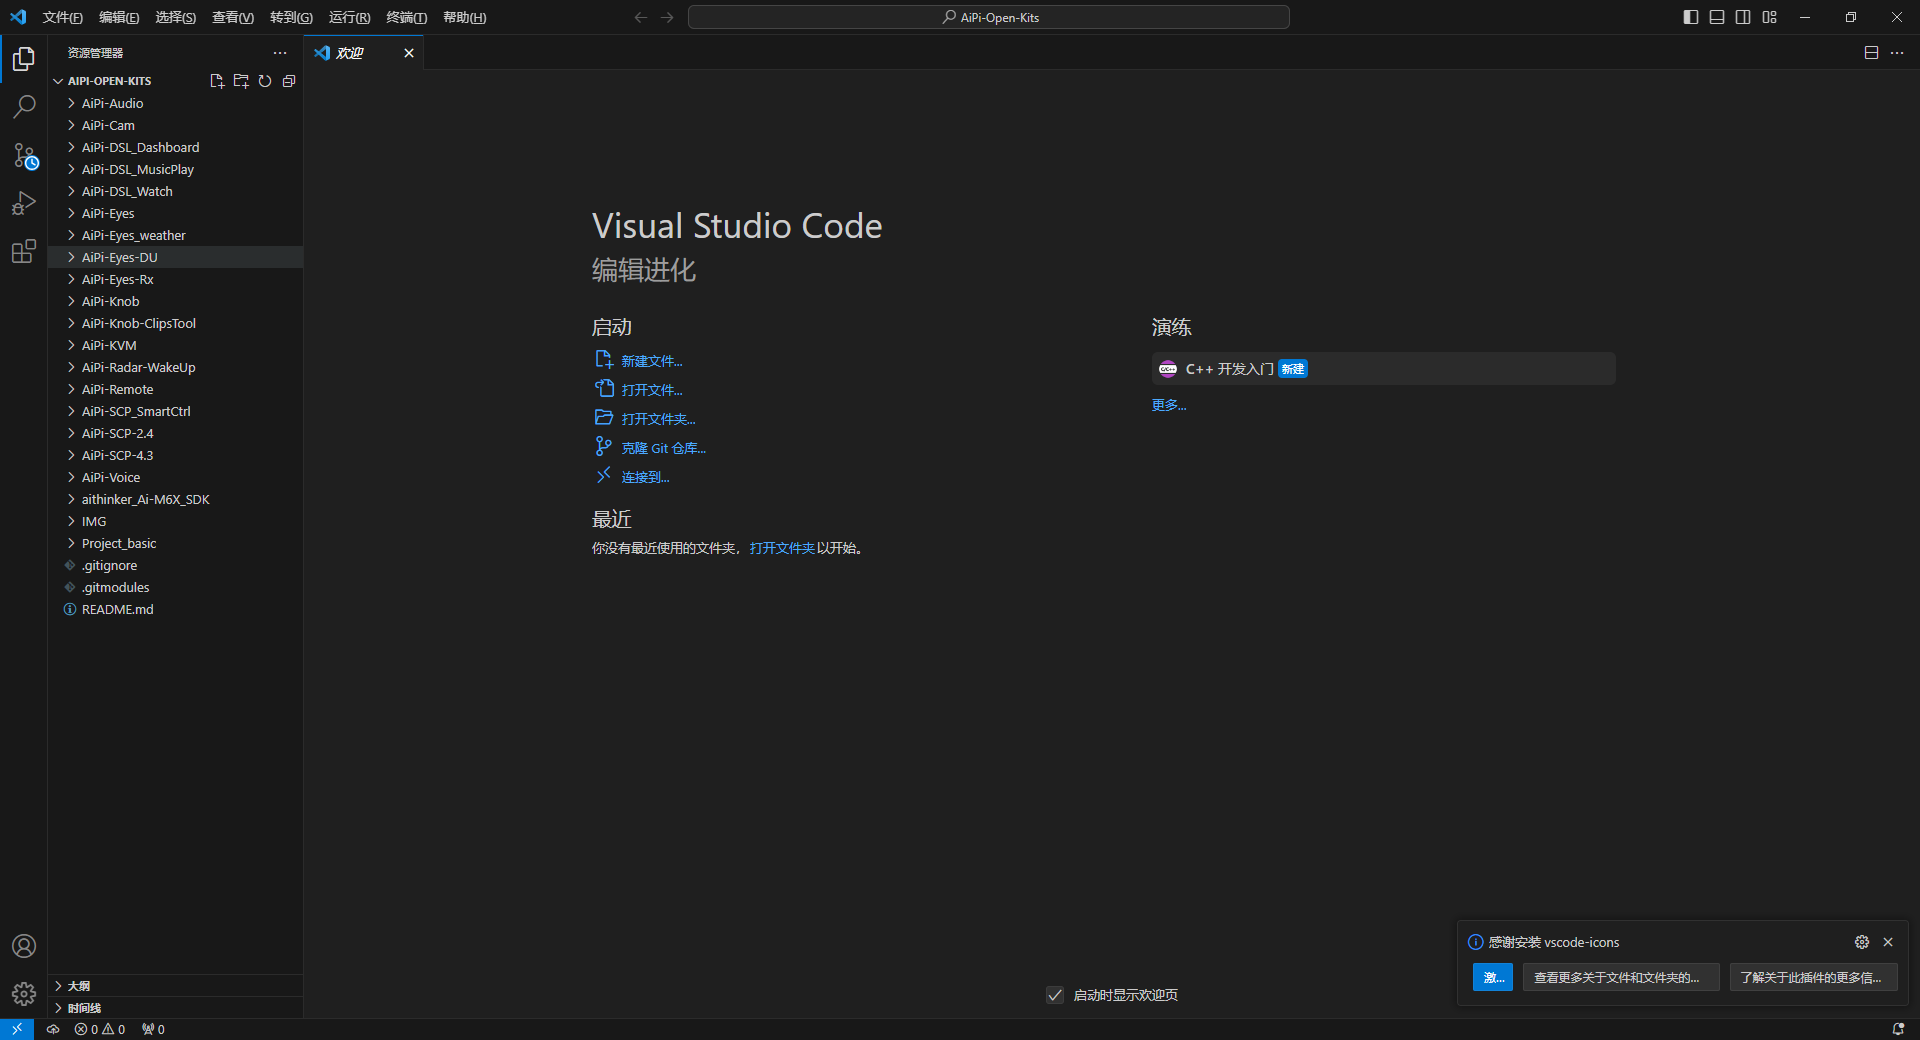This screenshot has width=1920, height=1040.
Task: Open the Source Control view
Action: tap(24, 156)
